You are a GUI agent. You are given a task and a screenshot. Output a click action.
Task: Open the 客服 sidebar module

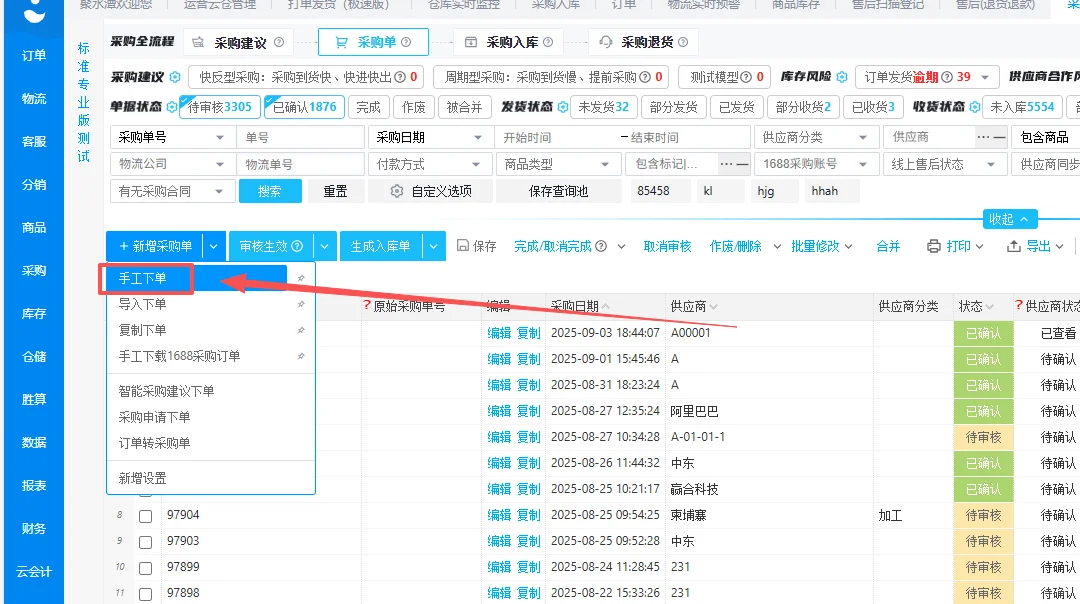(x=34, y=142)
